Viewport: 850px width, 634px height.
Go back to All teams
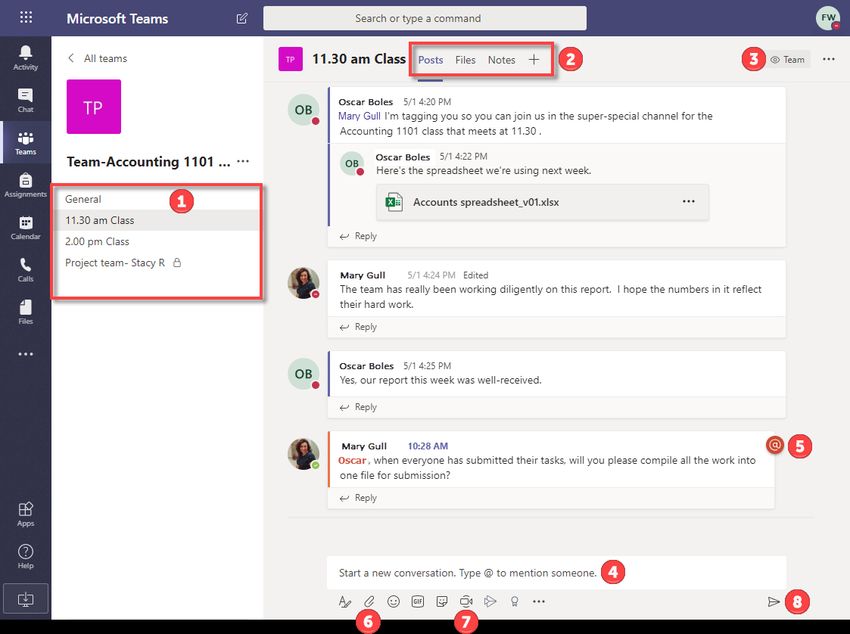pos(98,58)
